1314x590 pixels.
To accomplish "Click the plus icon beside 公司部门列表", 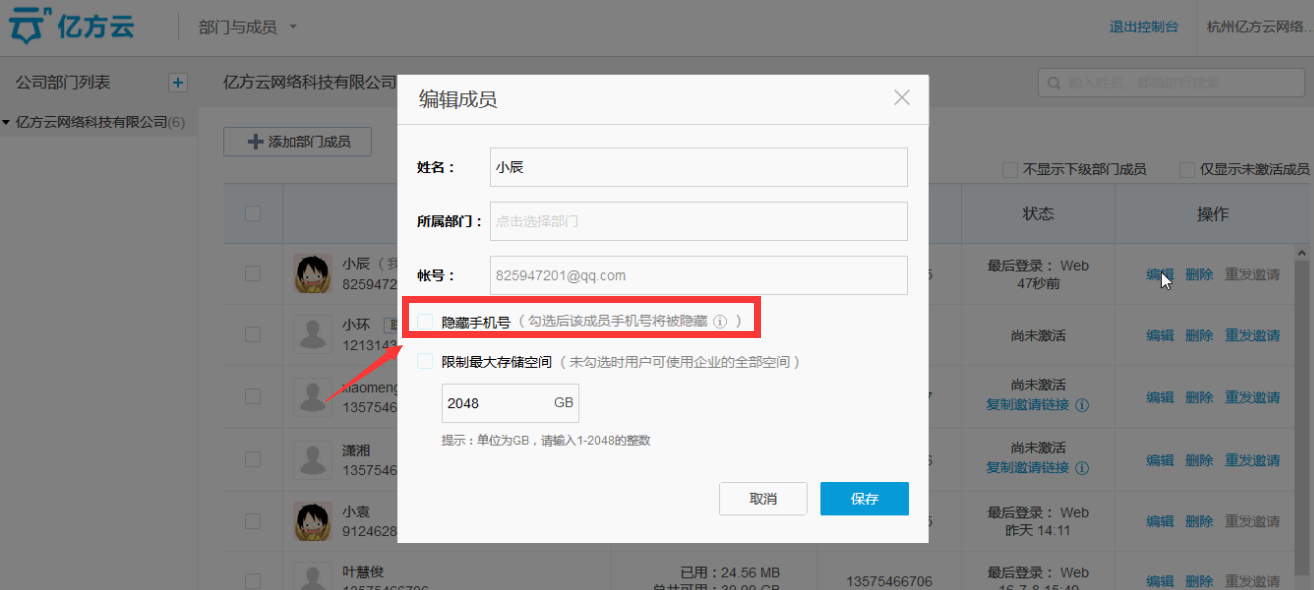I will click(x=177, y=83).
